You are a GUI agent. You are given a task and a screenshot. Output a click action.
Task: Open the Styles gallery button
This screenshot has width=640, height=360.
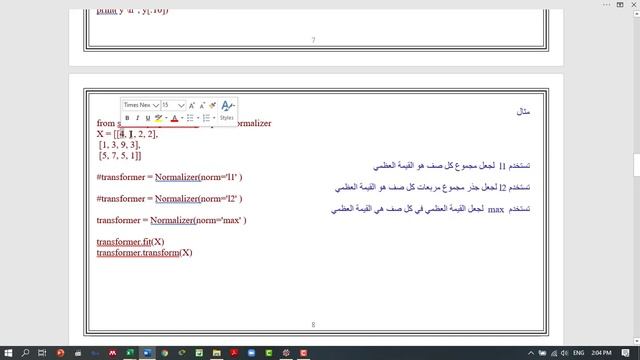(x=227, y=110)
